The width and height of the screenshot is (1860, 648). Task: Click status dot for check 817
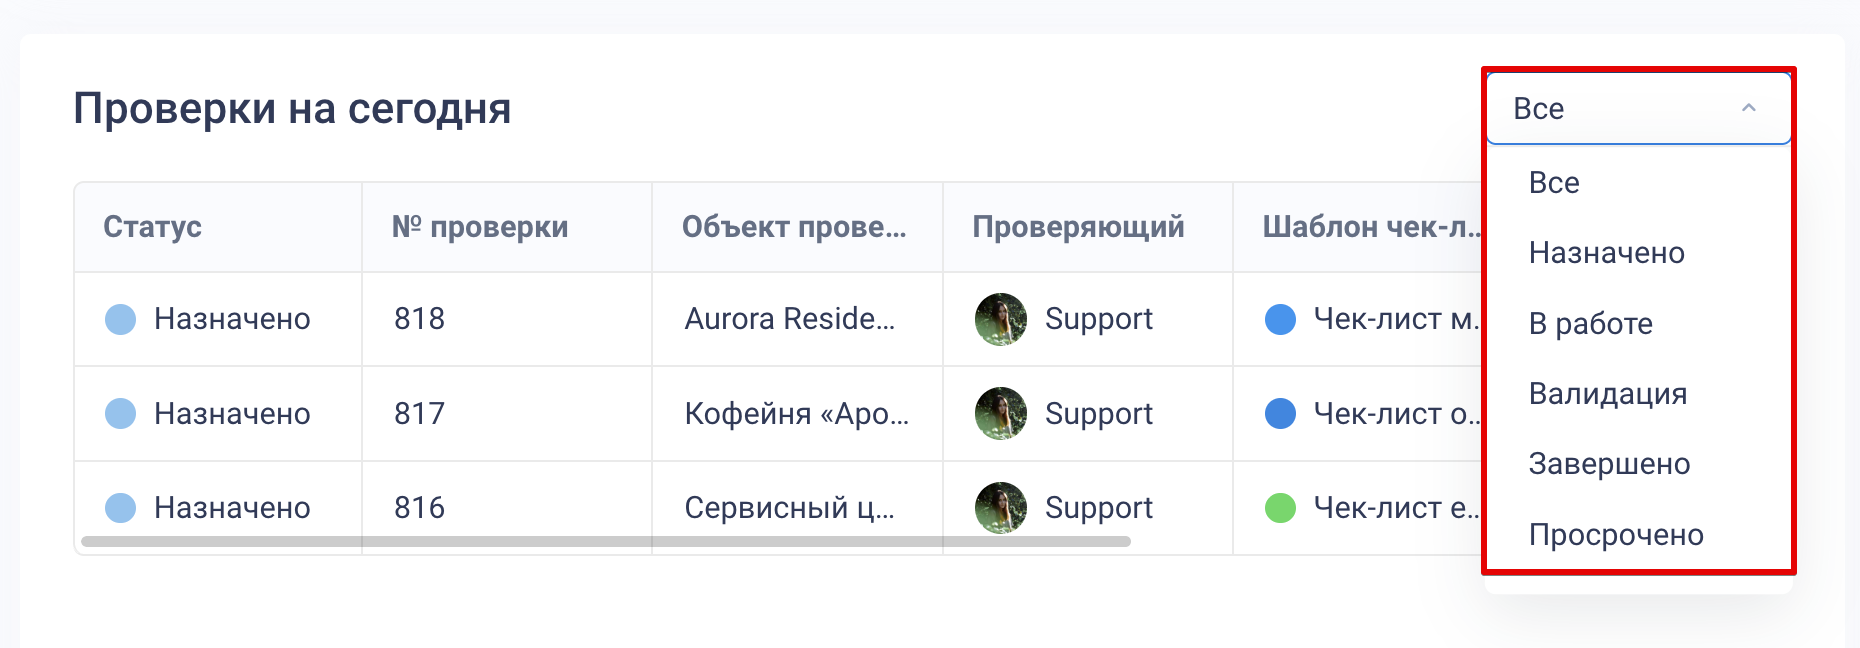(x=121, y=413)
